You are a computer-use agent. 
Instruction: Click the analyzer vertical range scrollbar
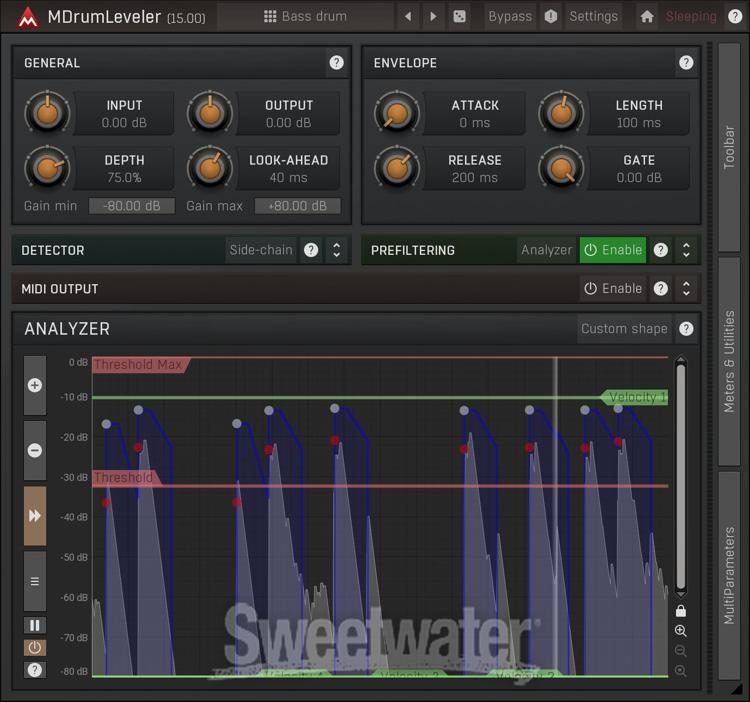point(681,476)
